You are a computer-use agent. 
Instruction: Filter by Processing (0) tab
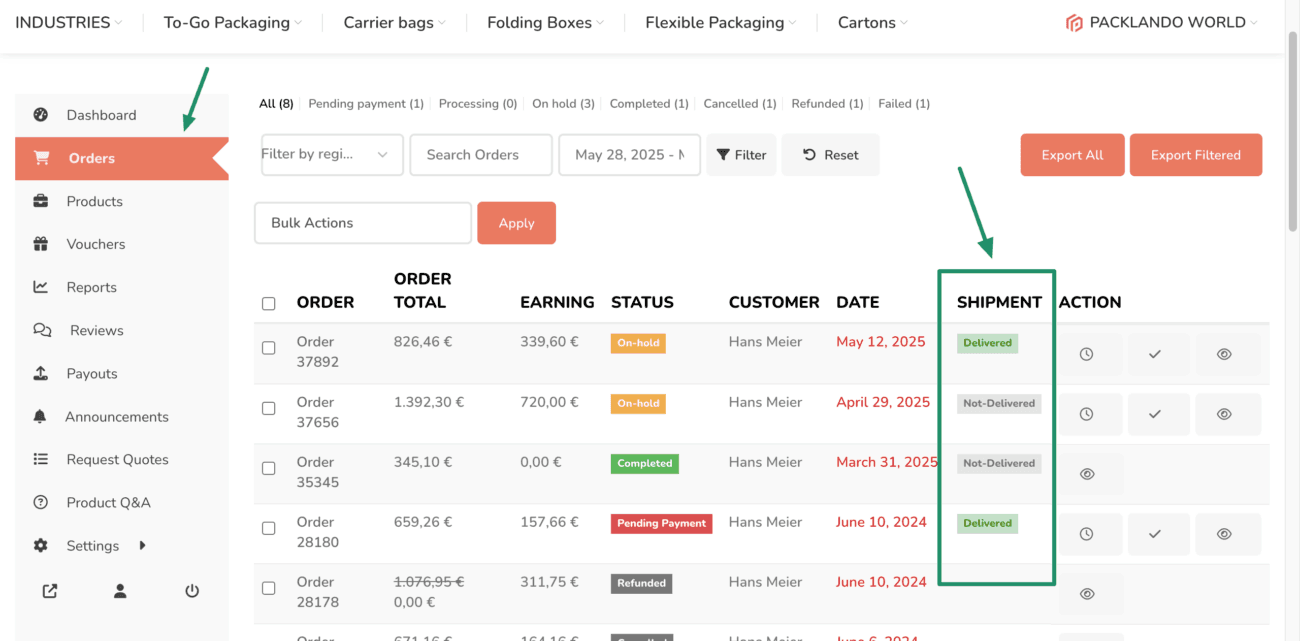click(478, 104)
